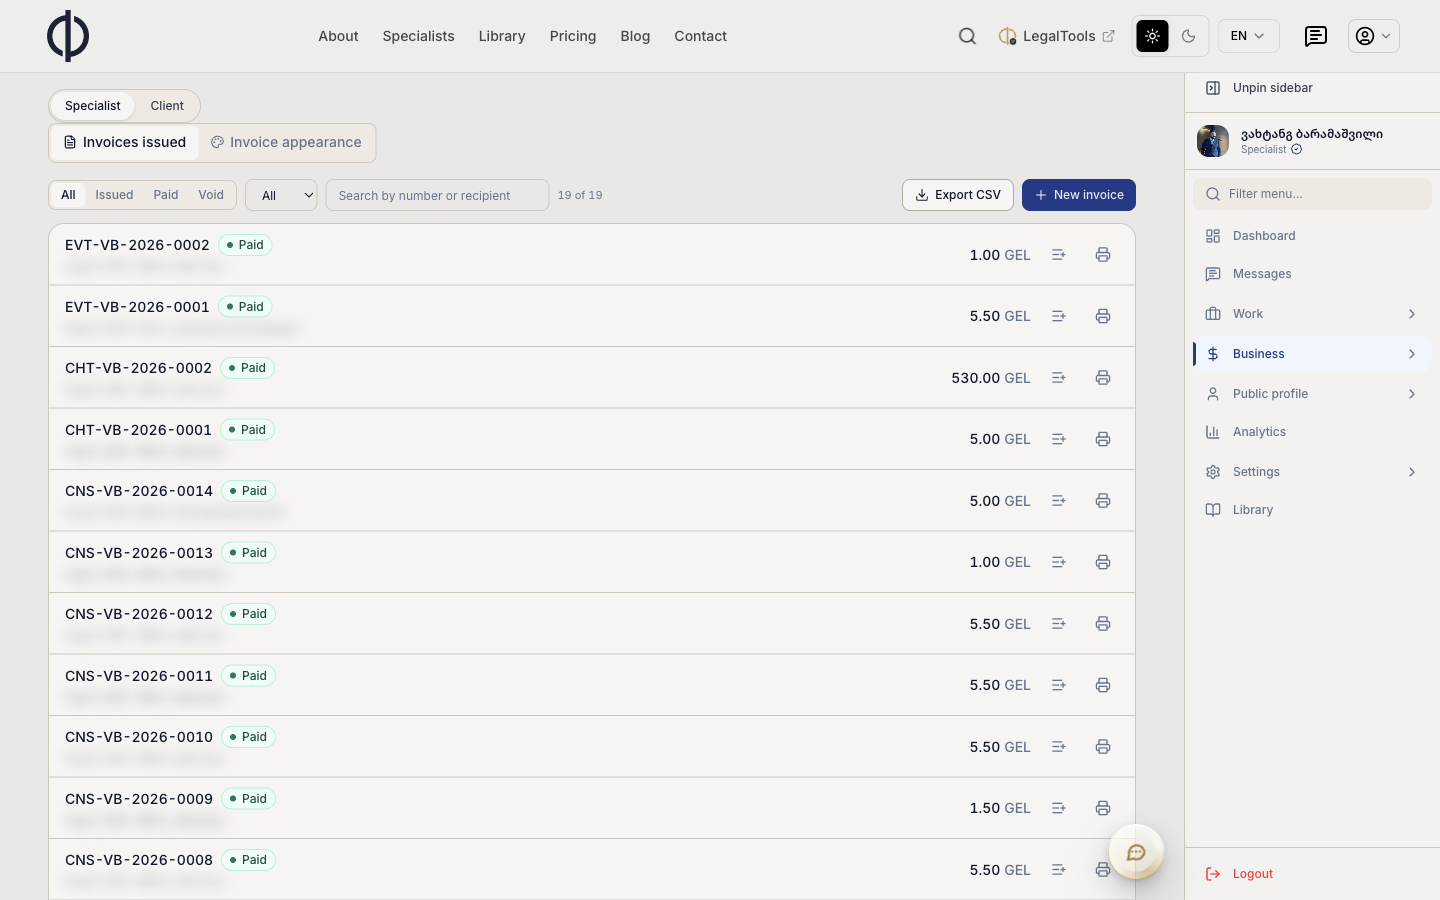
Task: Open details icon for CNS-VB-2026-0009
Action: coord(1059,808)
